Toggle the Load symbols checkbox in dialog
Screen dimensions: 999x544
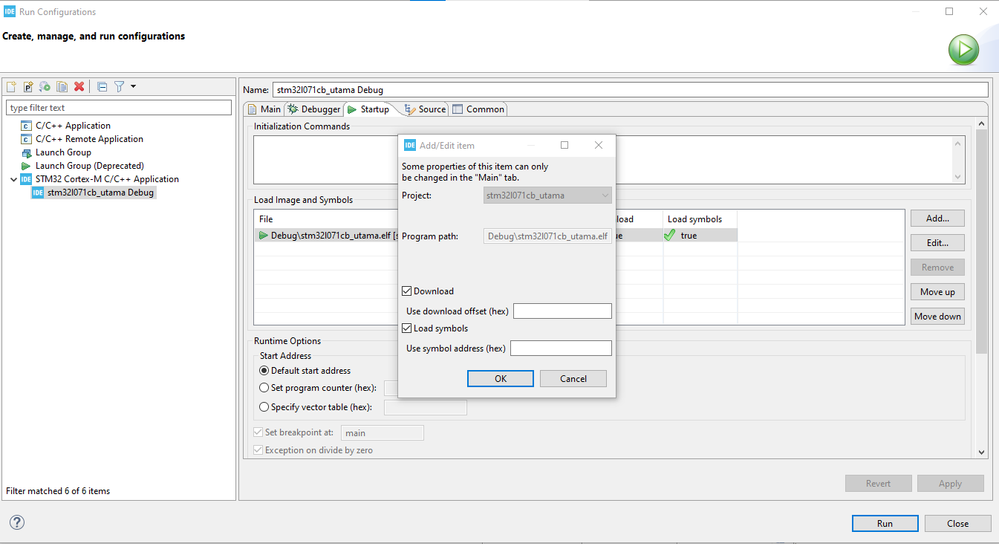coord(406,328)
